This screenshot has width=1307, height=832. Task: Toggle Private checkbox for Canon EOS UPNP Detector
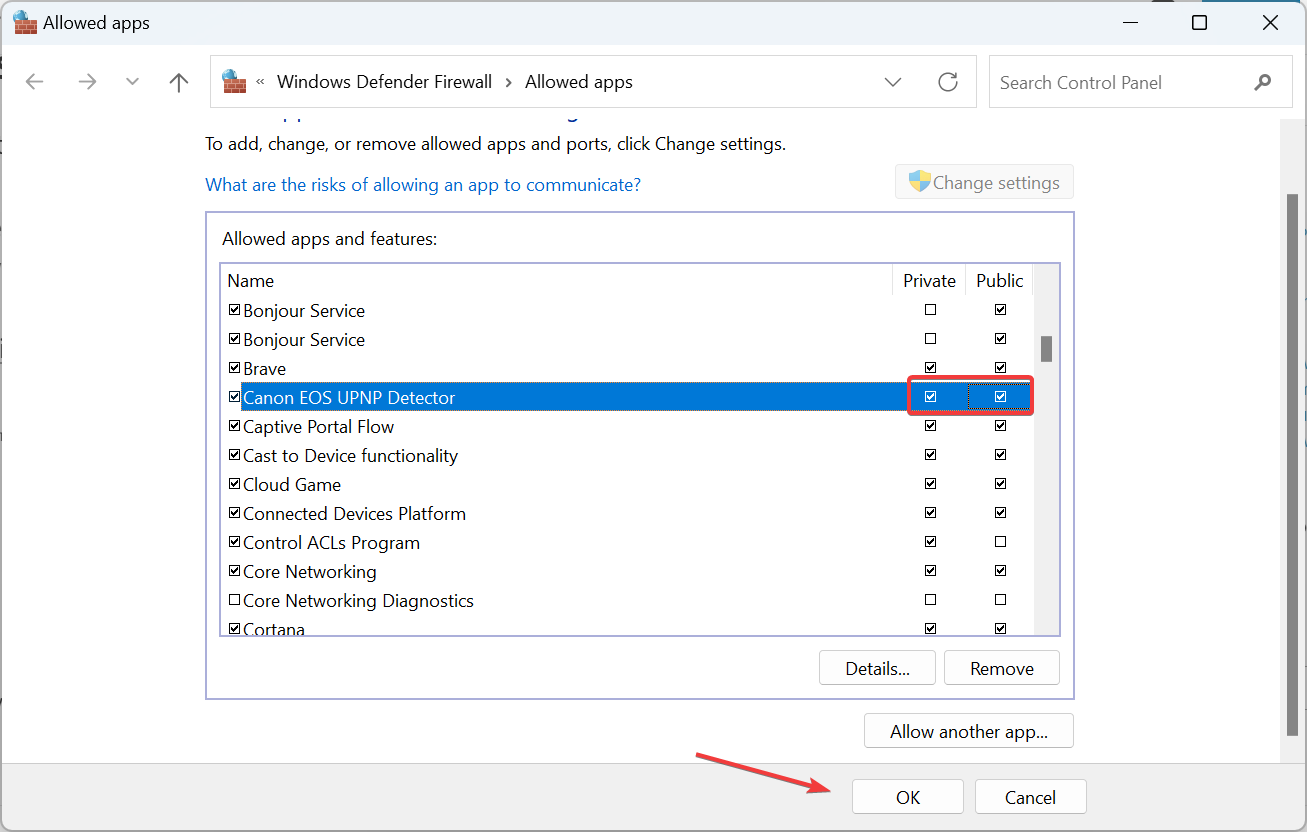(931, 397)
